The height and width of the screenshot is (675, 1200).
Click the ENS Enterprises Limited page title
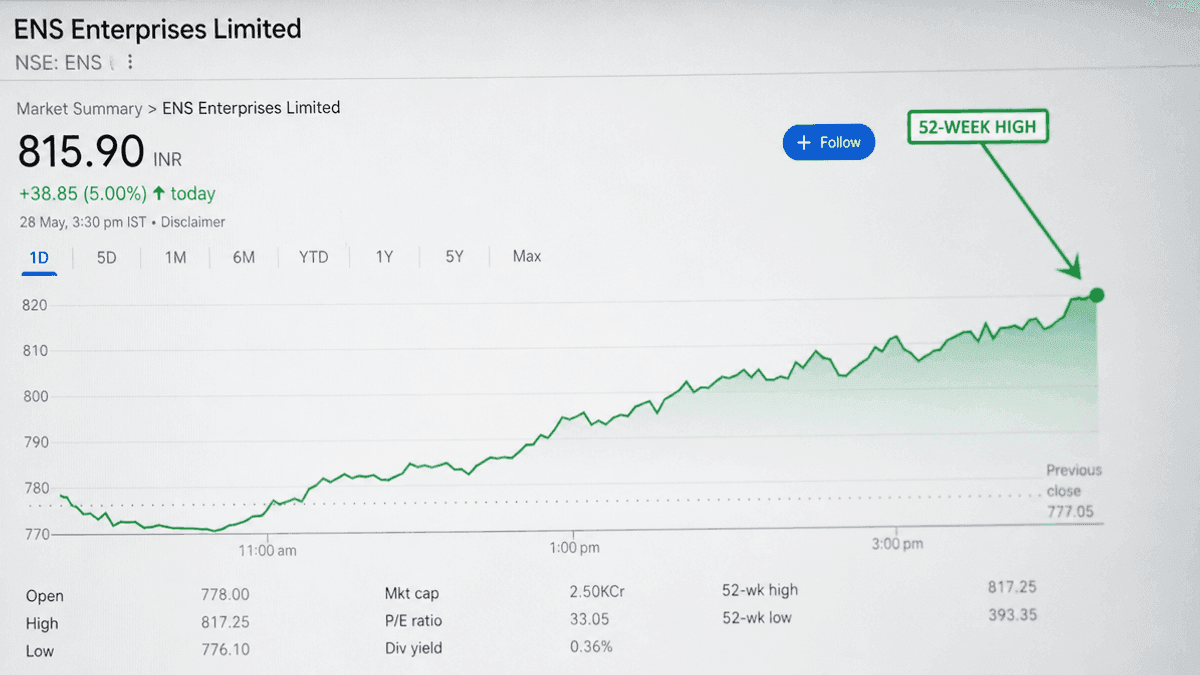[x=158, y=29]
